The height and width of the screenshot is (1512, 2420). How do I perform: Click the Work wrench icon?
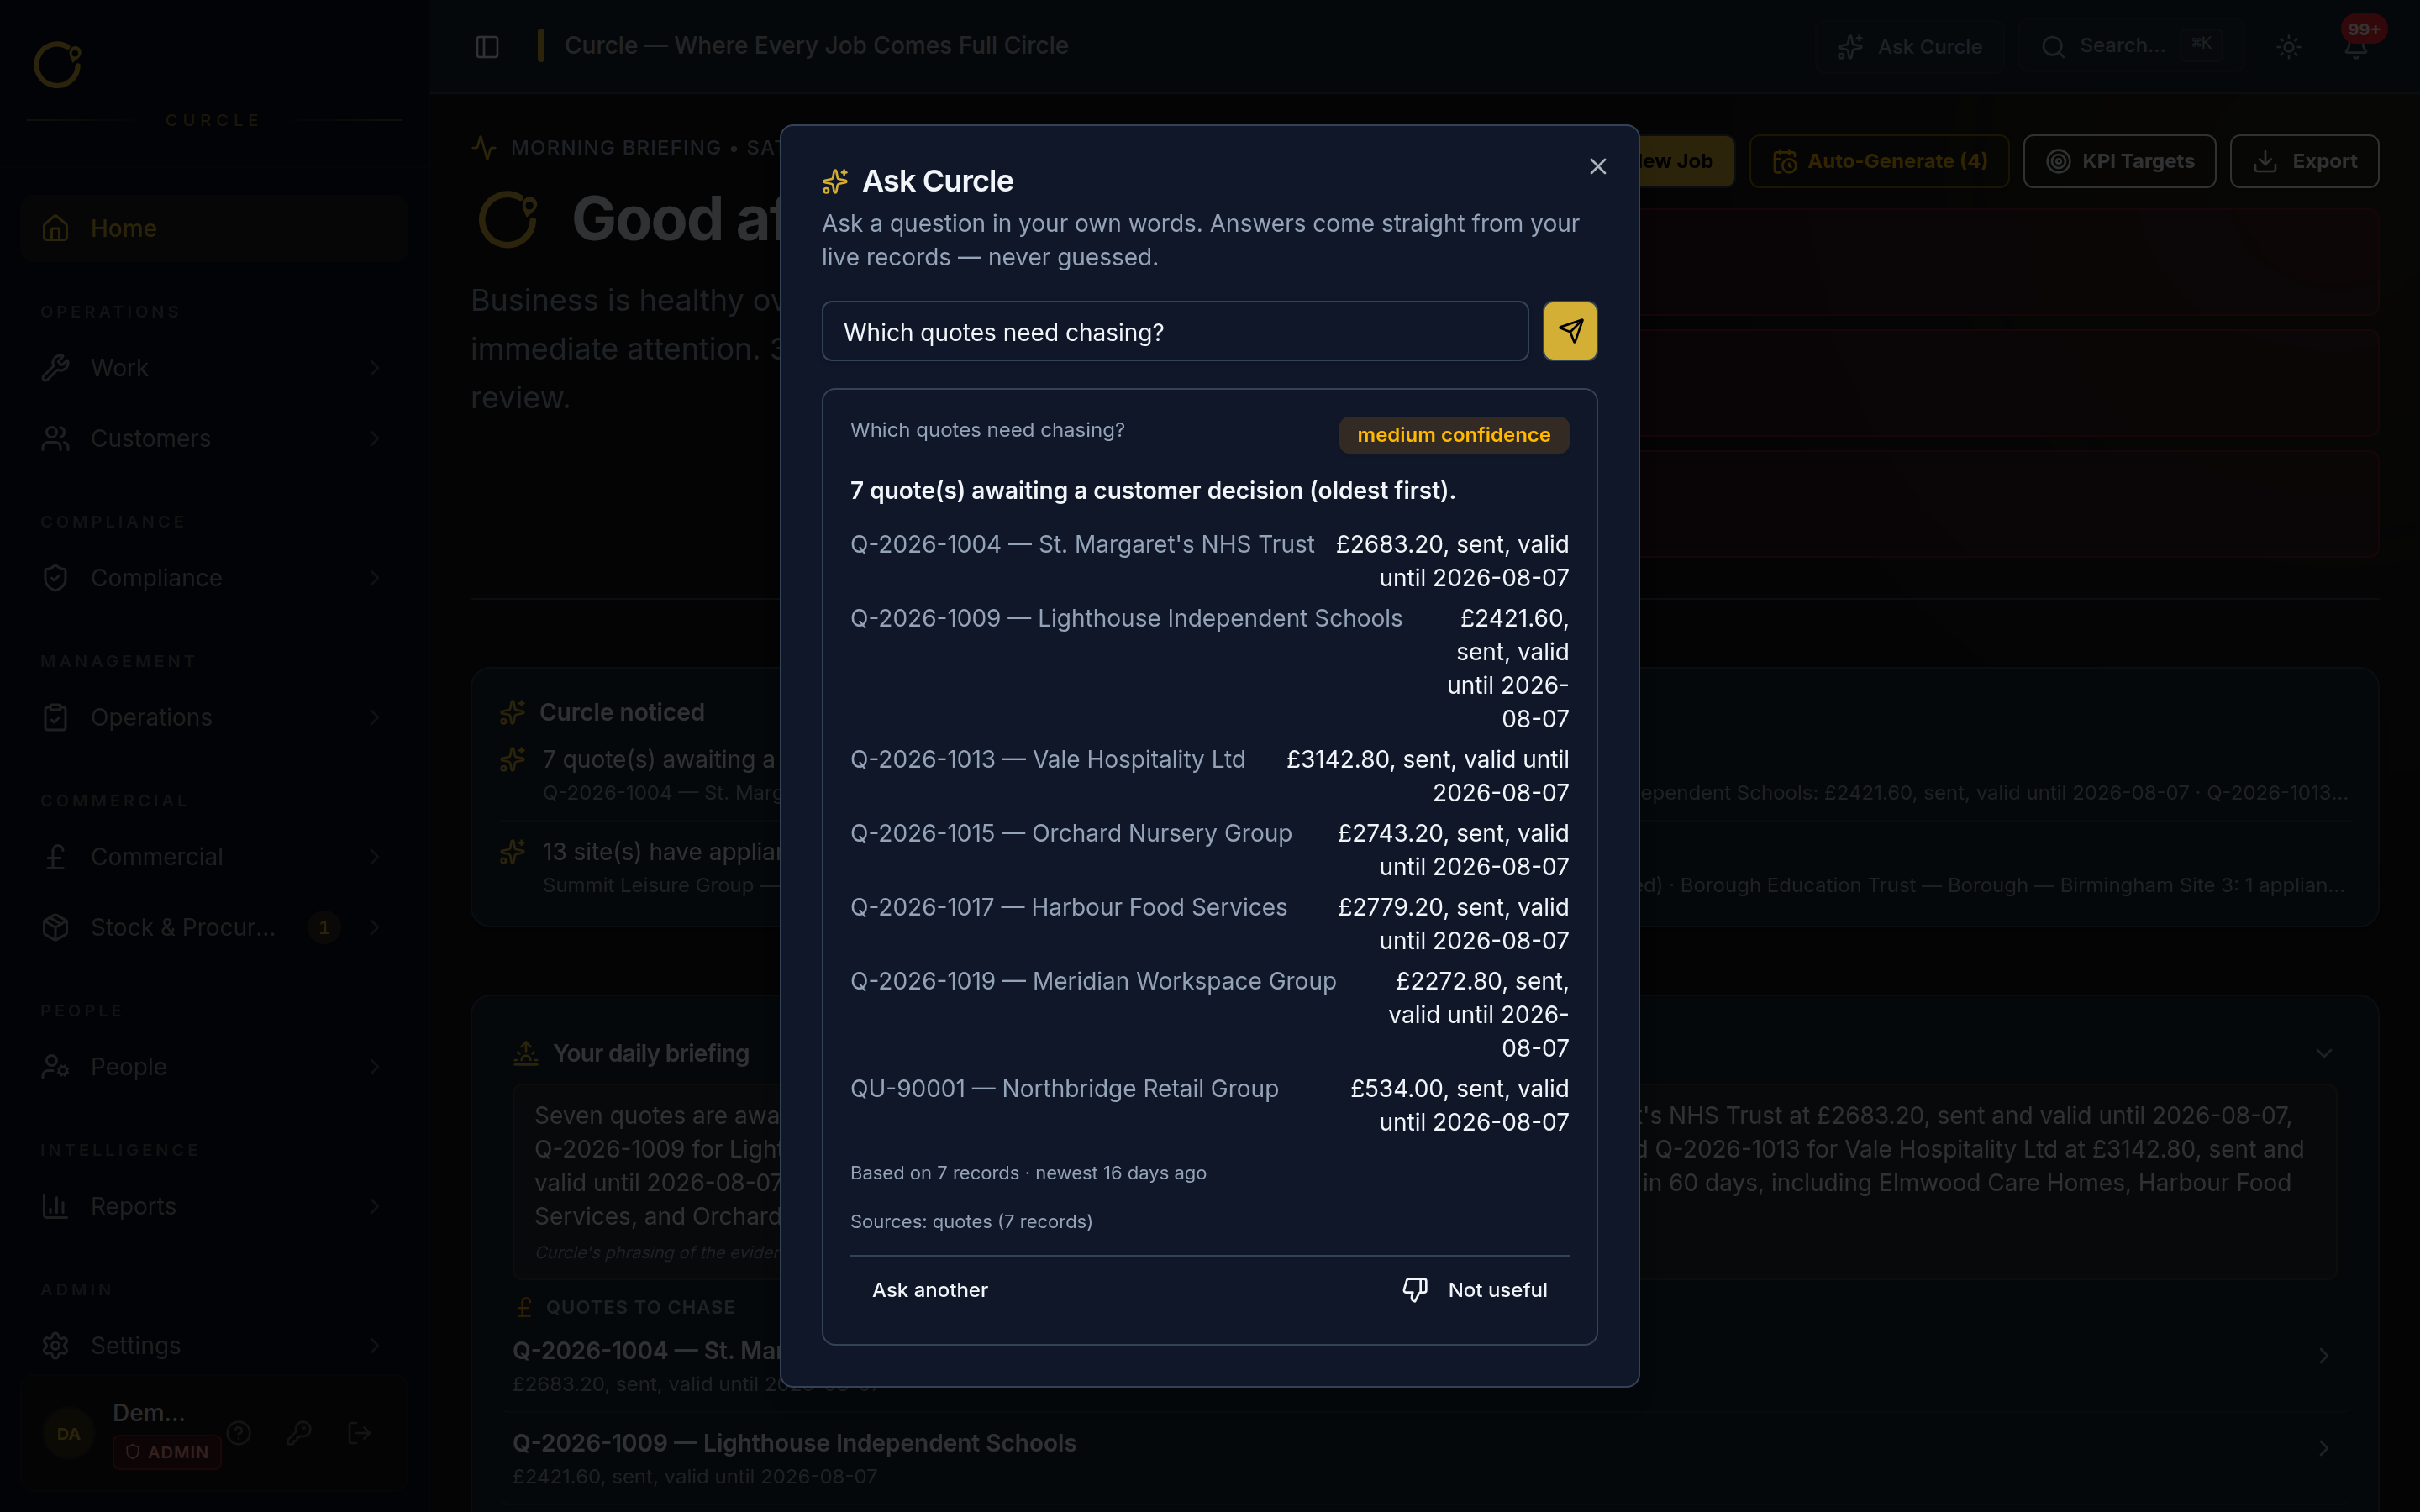(56, 368)
